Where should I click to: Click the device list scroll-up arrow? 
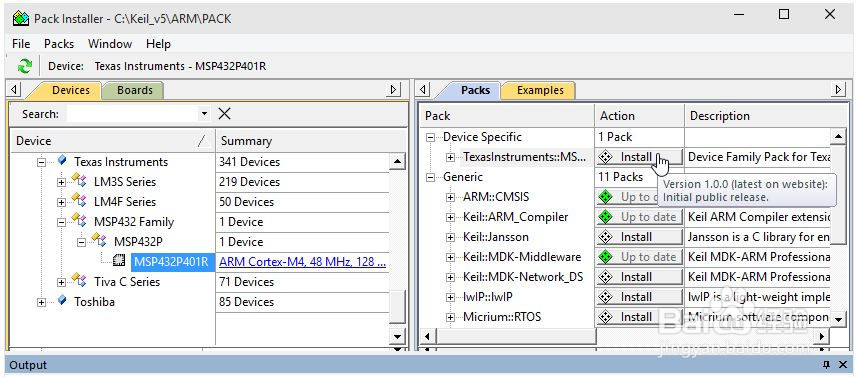pyautogui.click(x=398, y=162)
